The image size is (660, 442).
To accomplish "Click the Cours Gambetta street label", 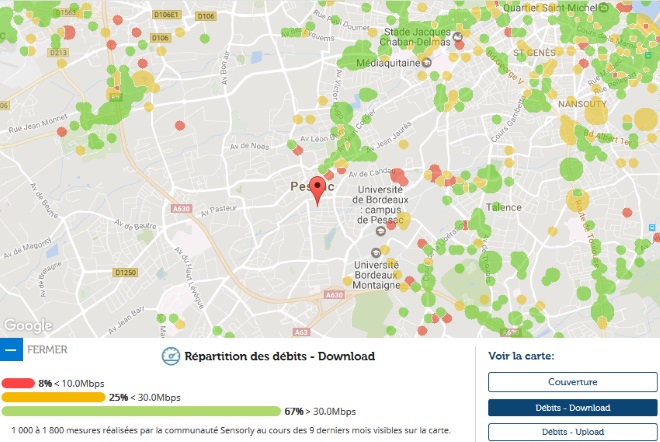I will pos(507,121).
